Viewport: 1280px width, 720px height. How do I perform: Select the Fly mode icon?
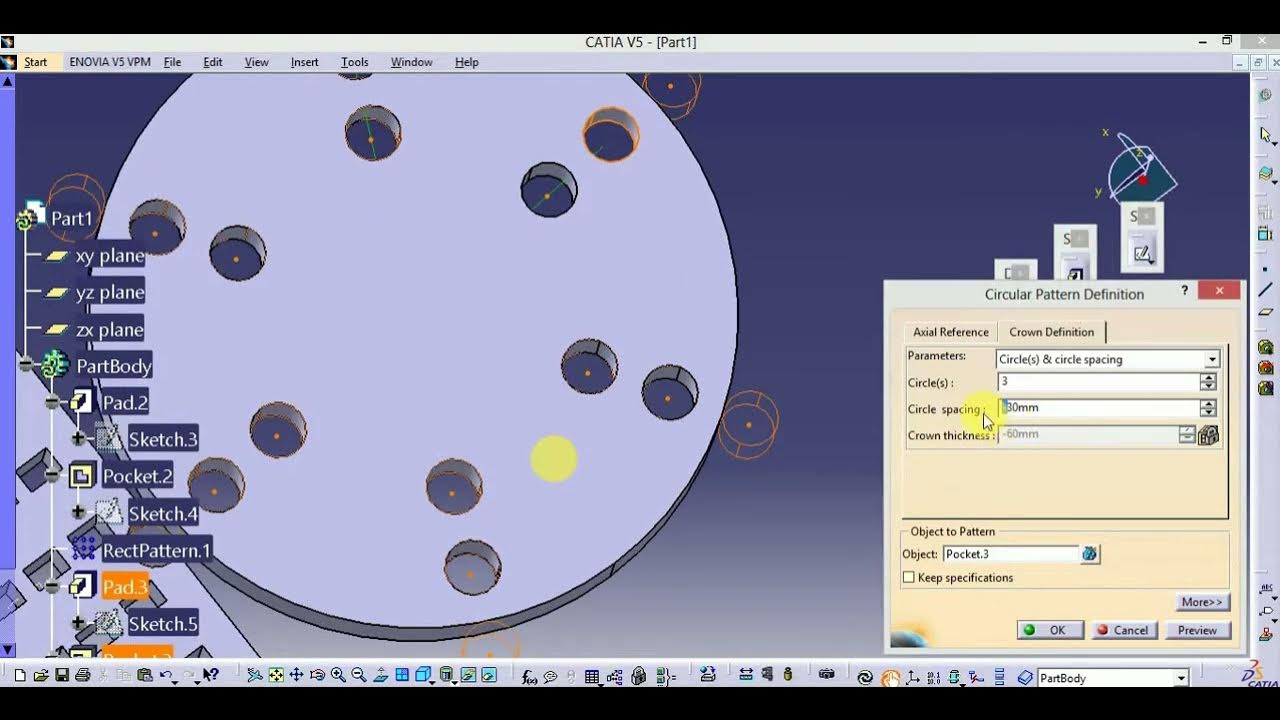click(255, 675)
